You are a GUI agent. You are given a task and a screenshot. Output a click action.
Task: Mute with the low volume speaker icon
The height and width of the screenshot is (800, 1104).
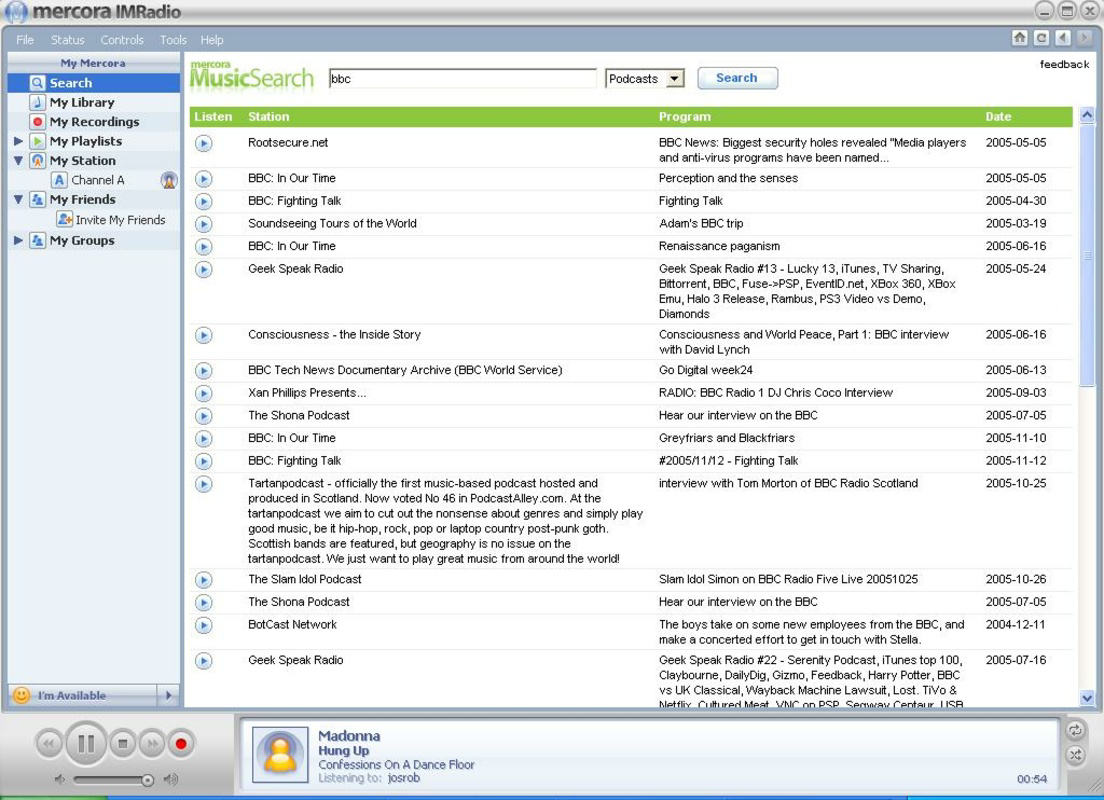click(x=61, y=779)
